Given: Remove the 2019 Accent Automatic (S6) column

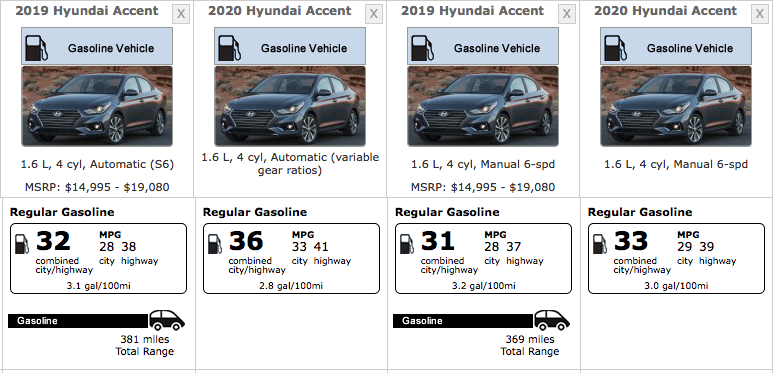Looking at the screenshot, I should 181,14.
